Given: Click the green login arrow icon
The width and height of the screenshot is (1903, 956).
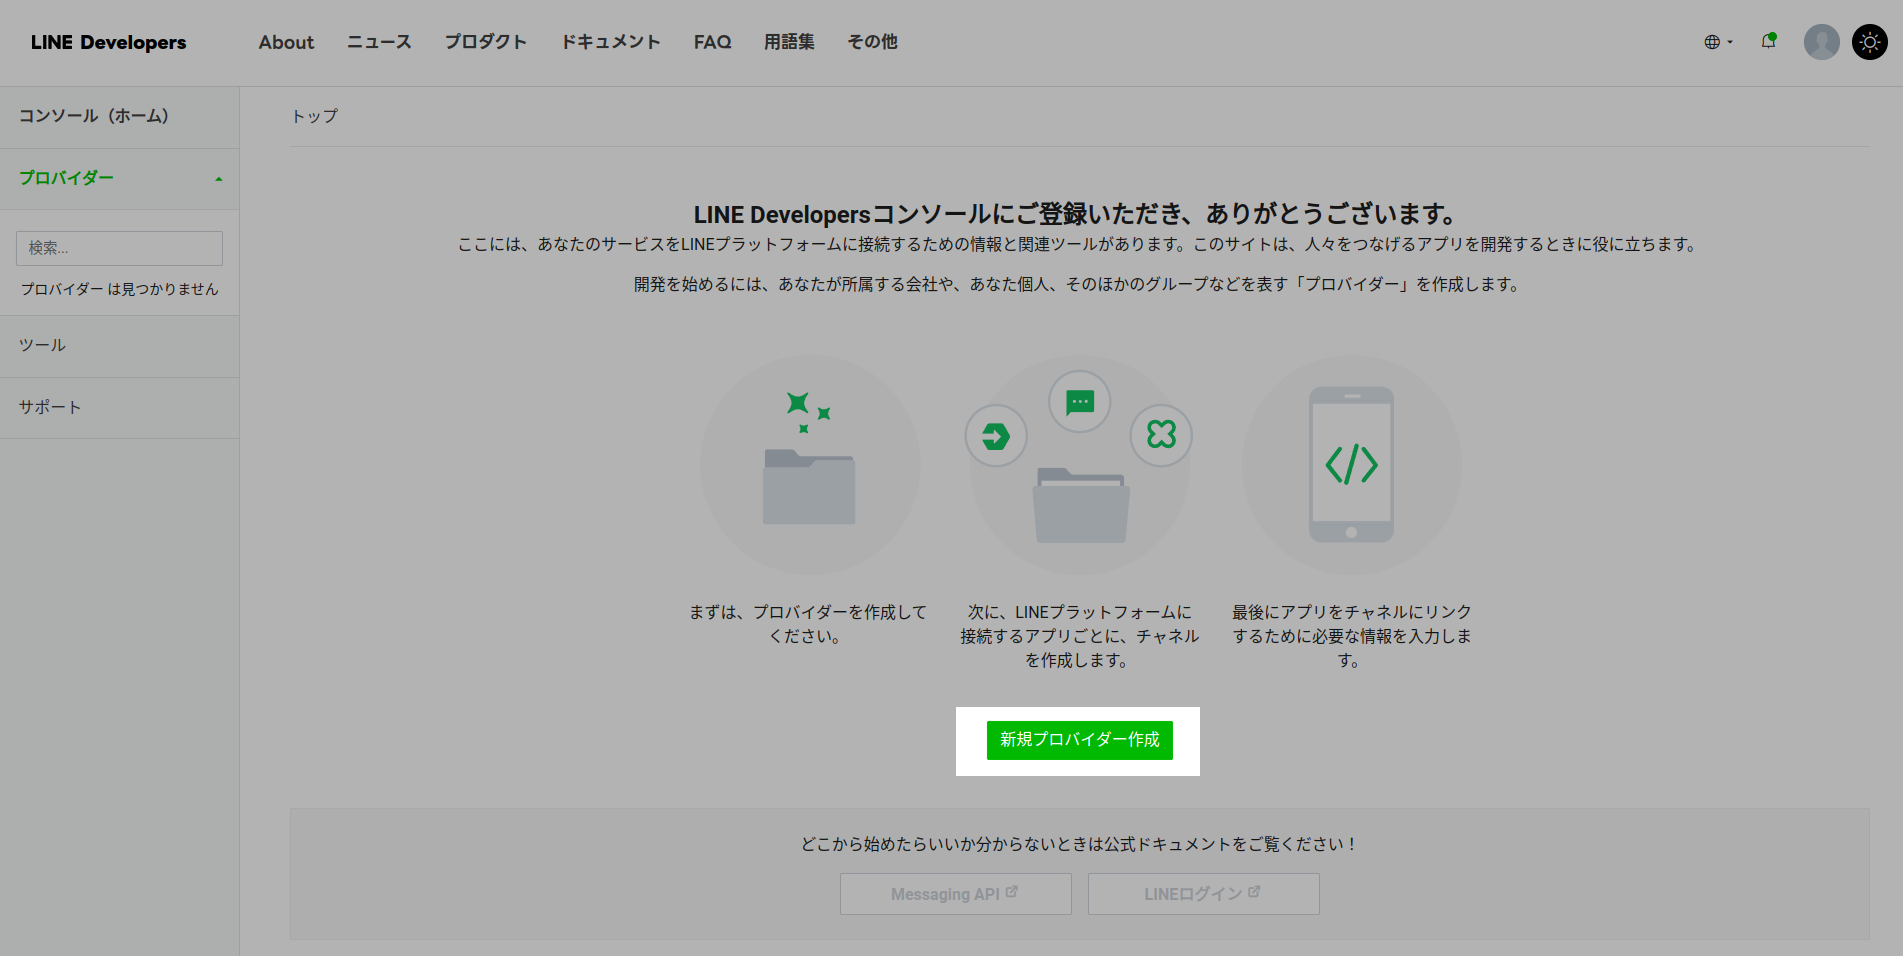Looking at the screenshot, I should 996,436.
